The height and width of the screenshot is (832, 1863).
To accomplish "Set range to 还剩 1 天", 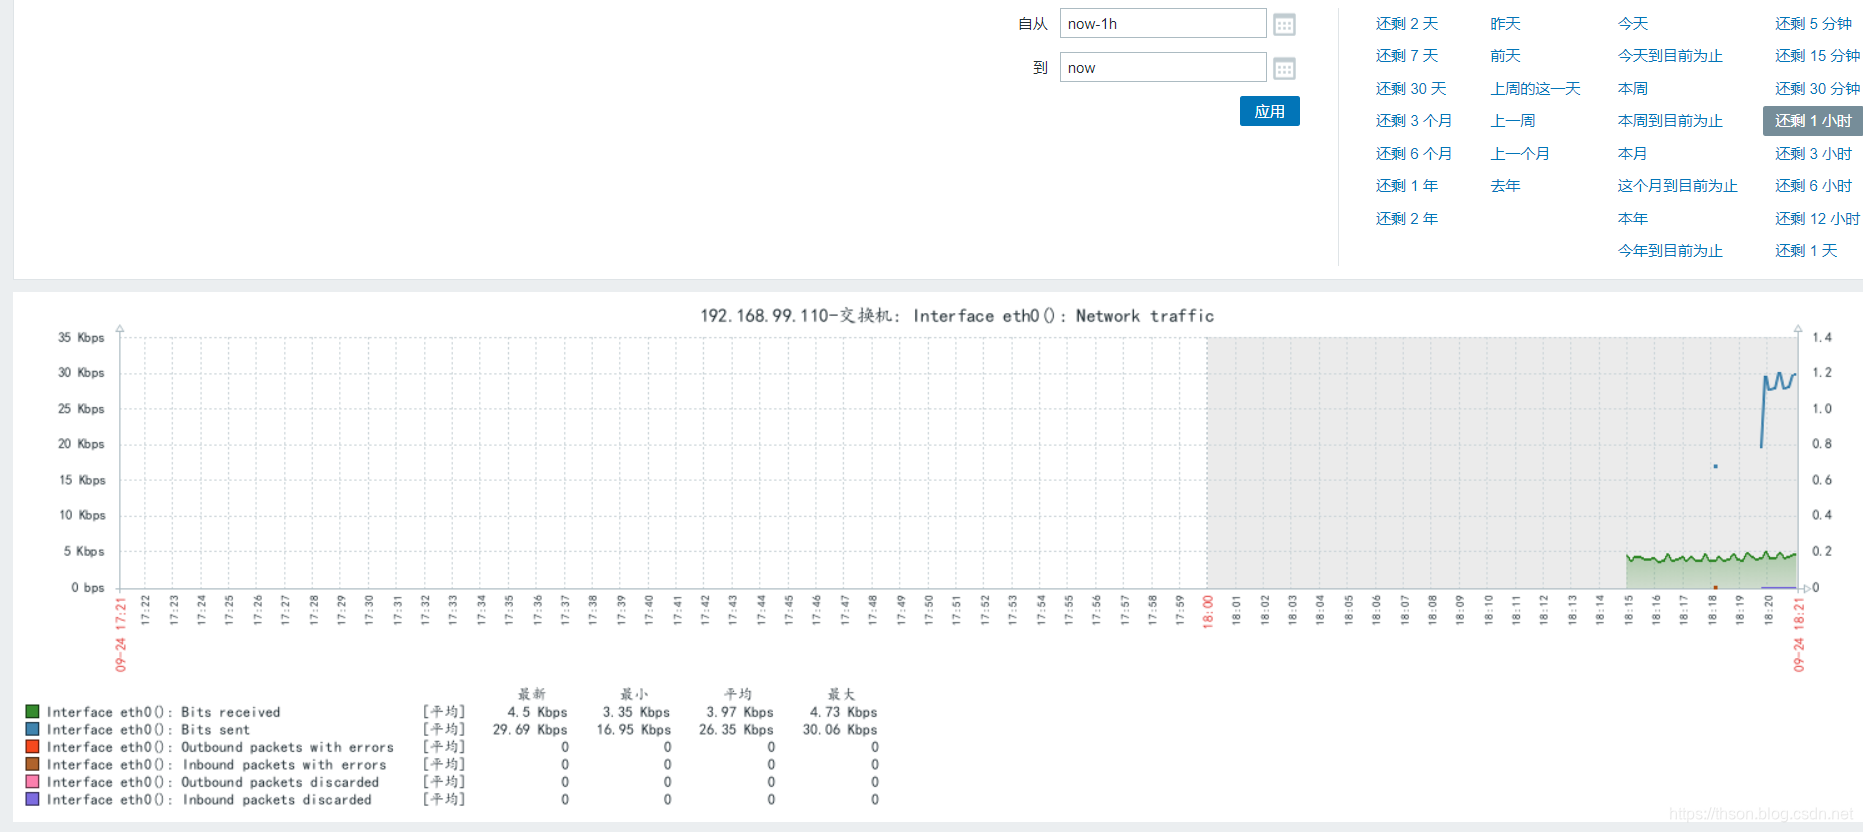I will tap(1806, 250).
